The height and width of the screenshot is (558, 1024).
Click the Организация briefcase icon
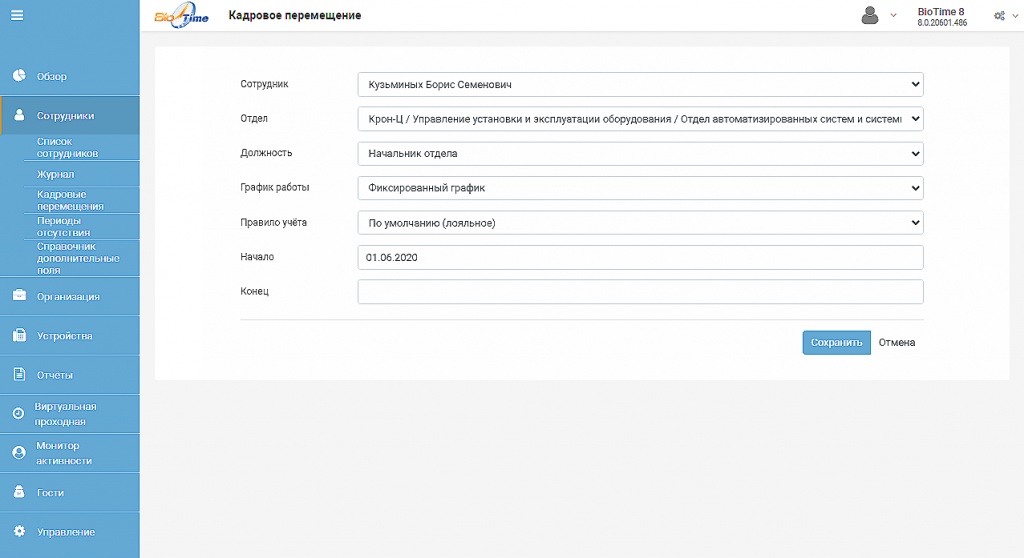pos(19,295)
